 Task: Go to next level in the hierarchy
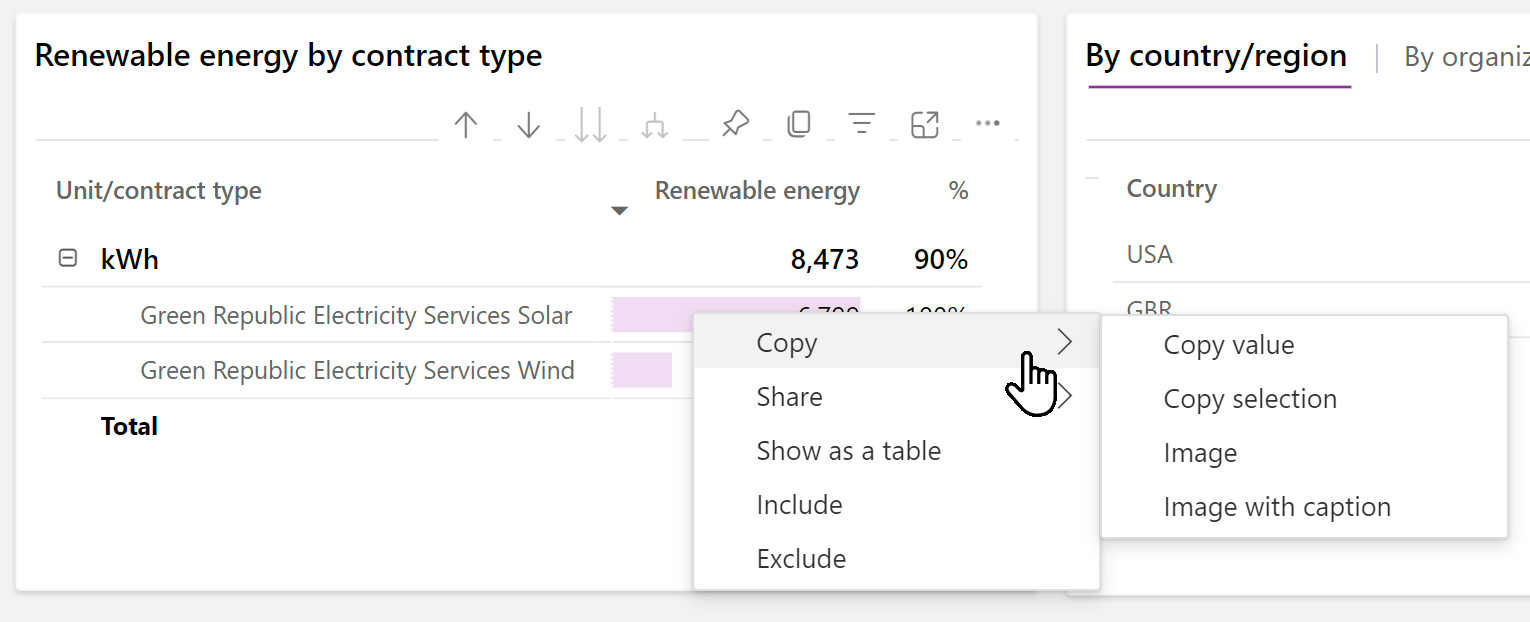click(x=590, y=124)
